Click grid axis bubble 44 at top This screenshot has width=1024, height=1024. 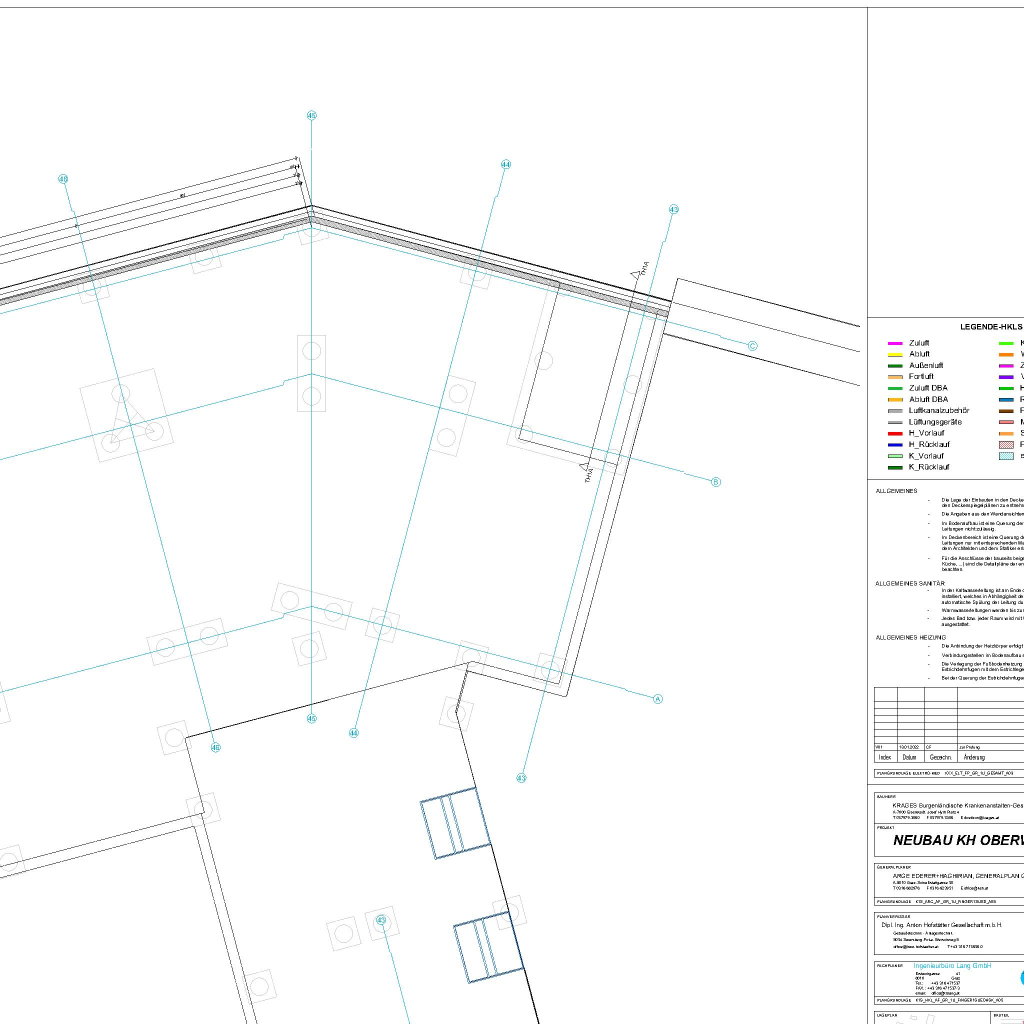coord(506,164)
